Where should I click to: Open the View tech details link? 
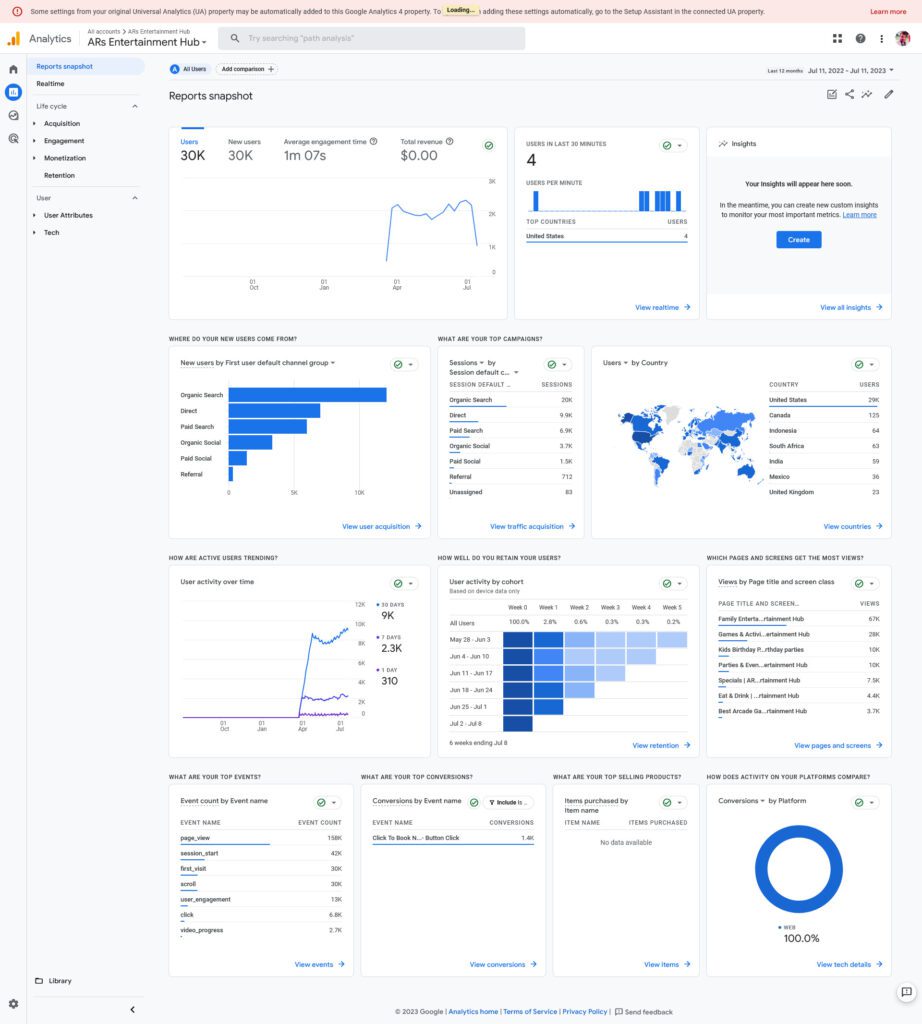850,965
